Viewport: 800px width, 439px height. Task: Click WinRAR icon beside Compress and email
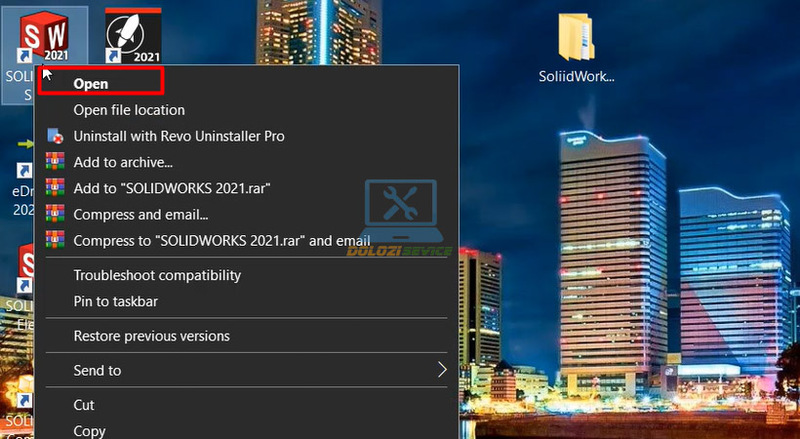(x=55, y=214)
